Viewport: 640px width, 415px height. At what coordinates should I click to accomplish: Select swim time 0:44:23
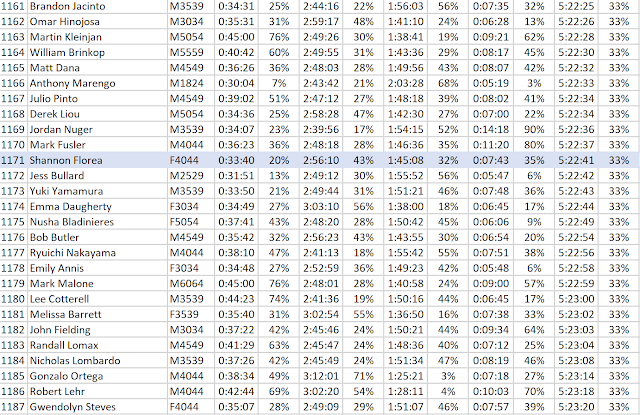[x=236, y=299]
